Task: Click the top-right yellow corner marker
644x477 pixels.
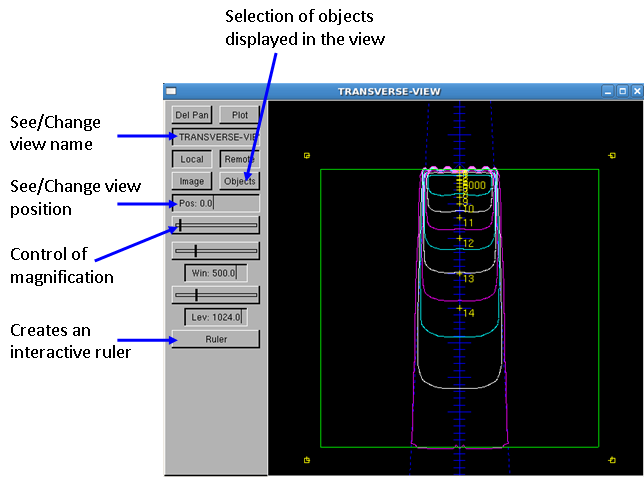Action: pos(611,155)
